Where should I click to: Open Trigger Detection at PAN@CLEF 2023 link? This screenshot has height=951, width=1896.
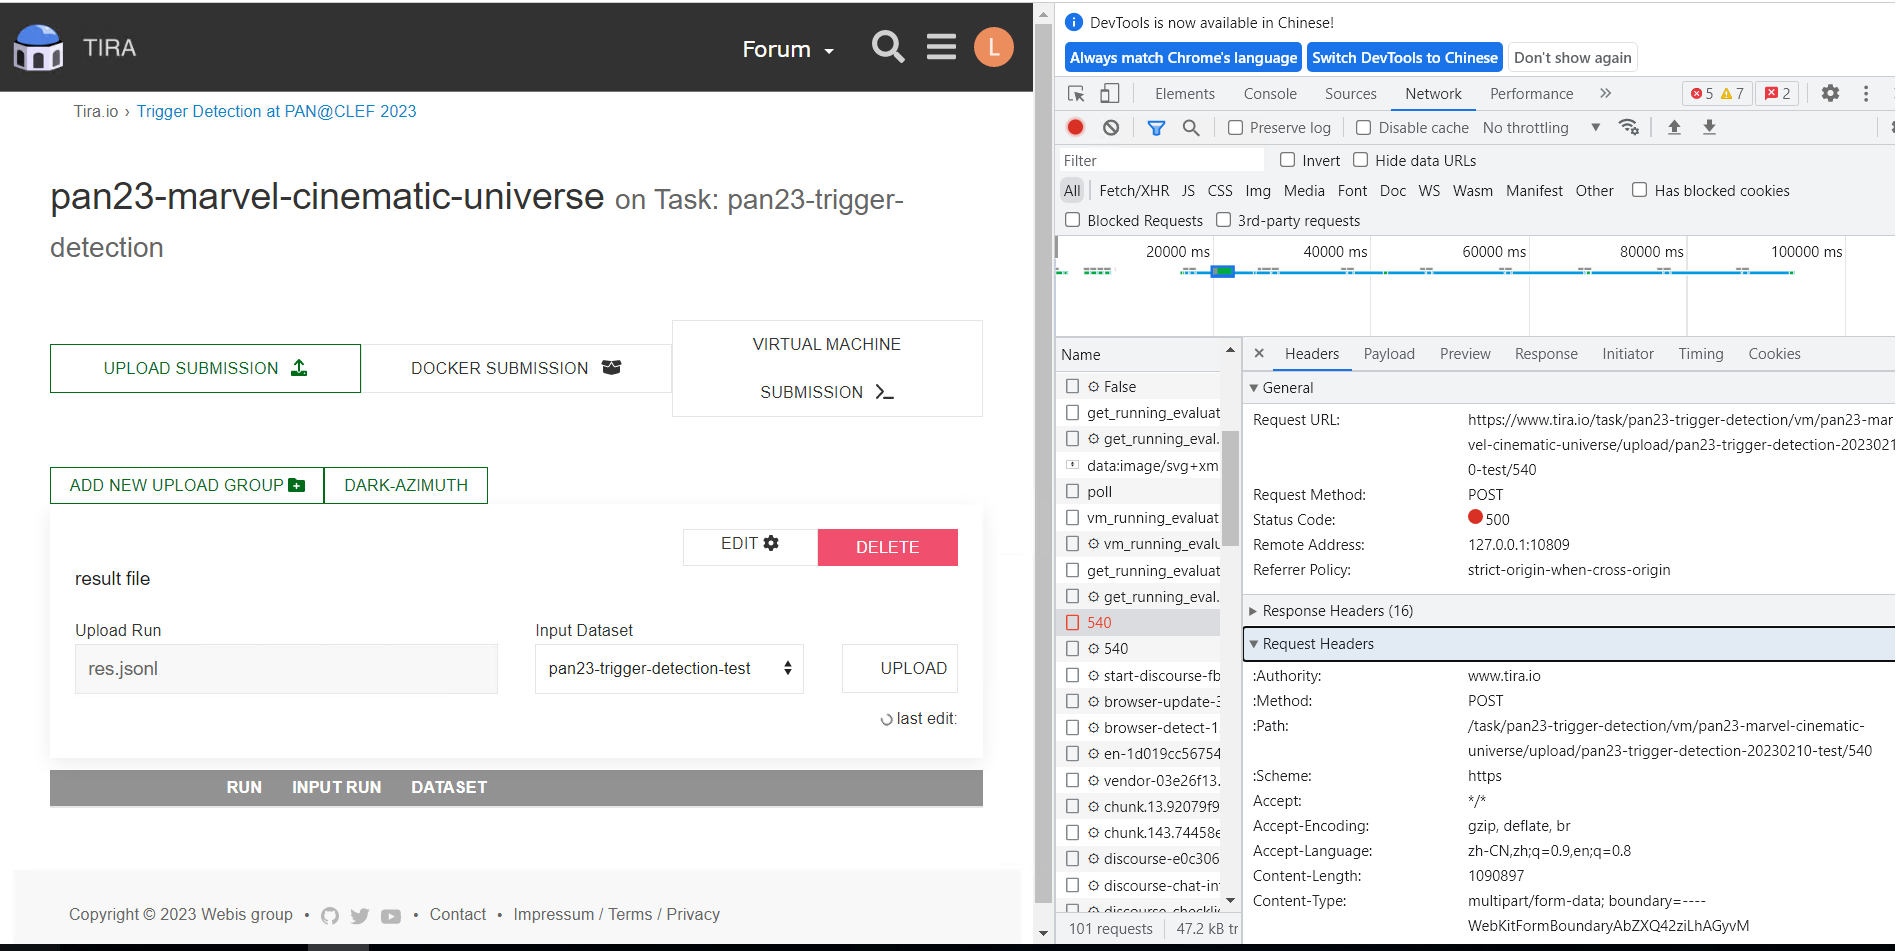(x=276, y=111)
